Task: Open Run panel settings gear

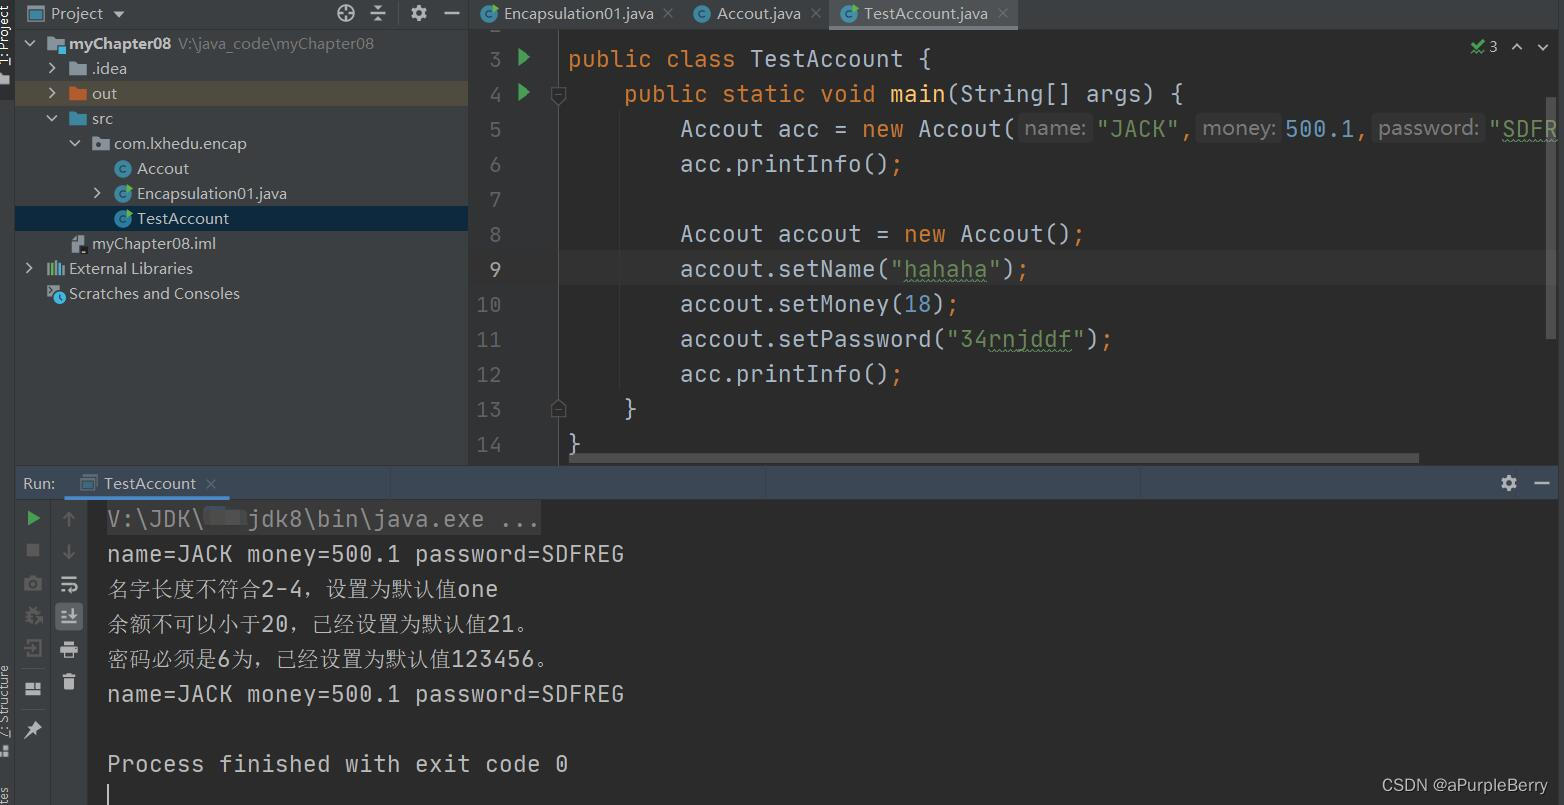Action: click(x=1509, y=483)
